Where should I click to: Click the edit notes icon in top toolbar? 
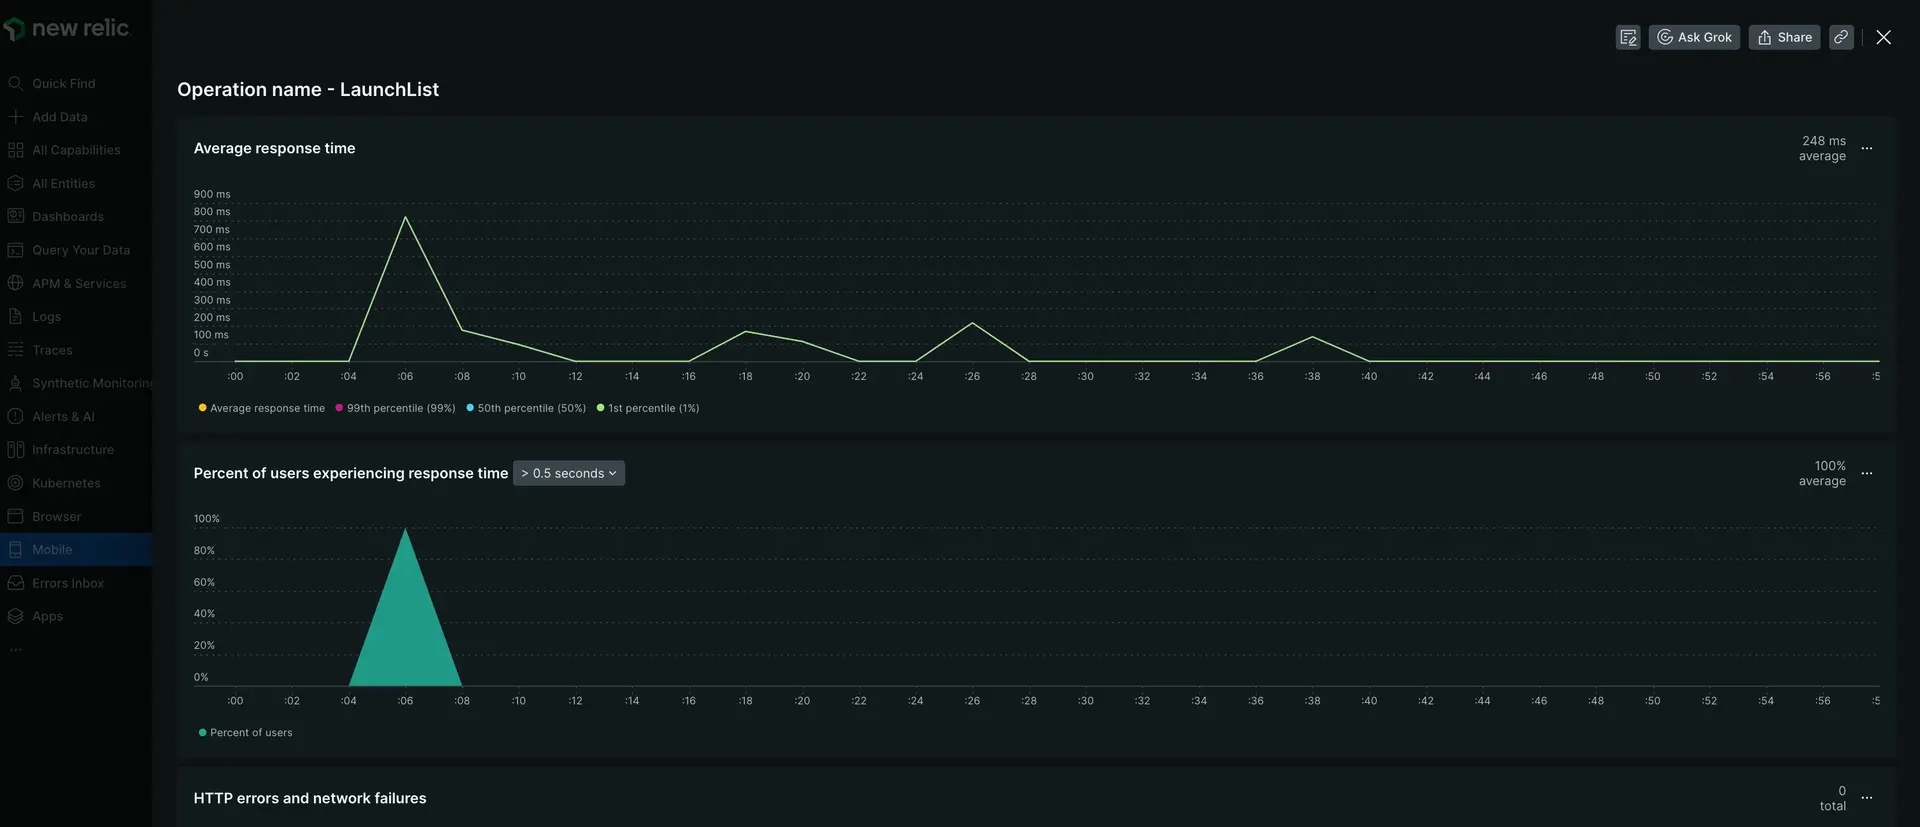tap(1627, 37)
